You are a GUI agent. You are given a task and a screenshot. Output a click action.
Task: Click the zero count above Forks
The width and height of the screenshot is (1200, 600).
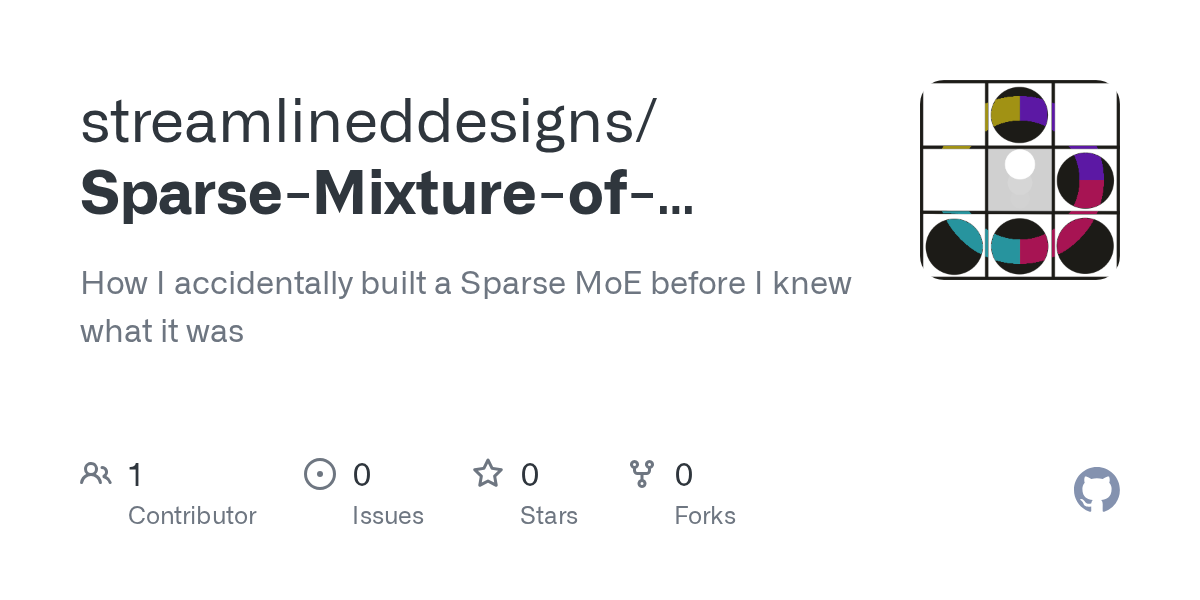(x=684, y=474)
